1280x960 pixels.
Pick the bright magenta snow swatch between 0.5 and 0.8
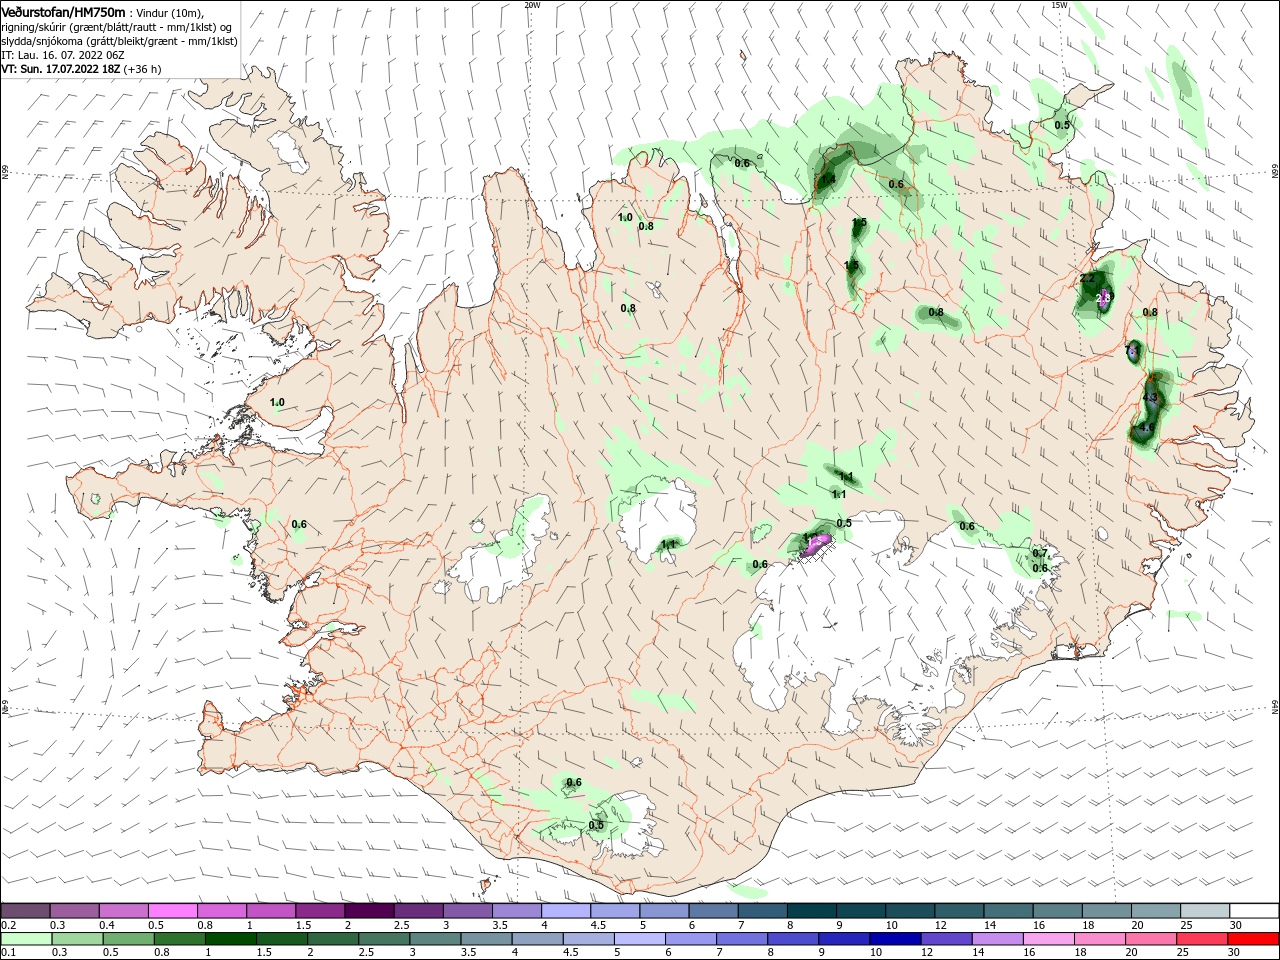click(x=173, y=911)
